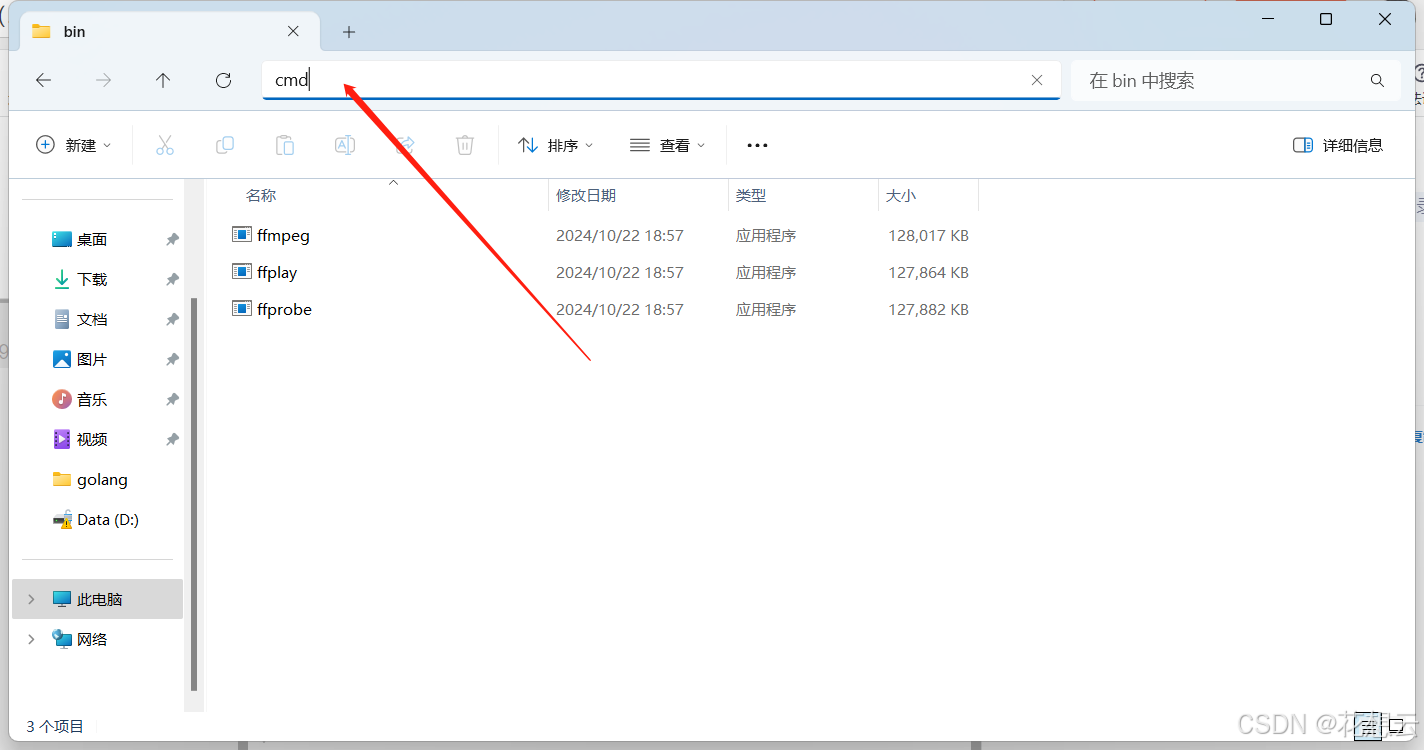Click the Back navigation arrow
1424x750 pixels.
(x=43, y=80)
